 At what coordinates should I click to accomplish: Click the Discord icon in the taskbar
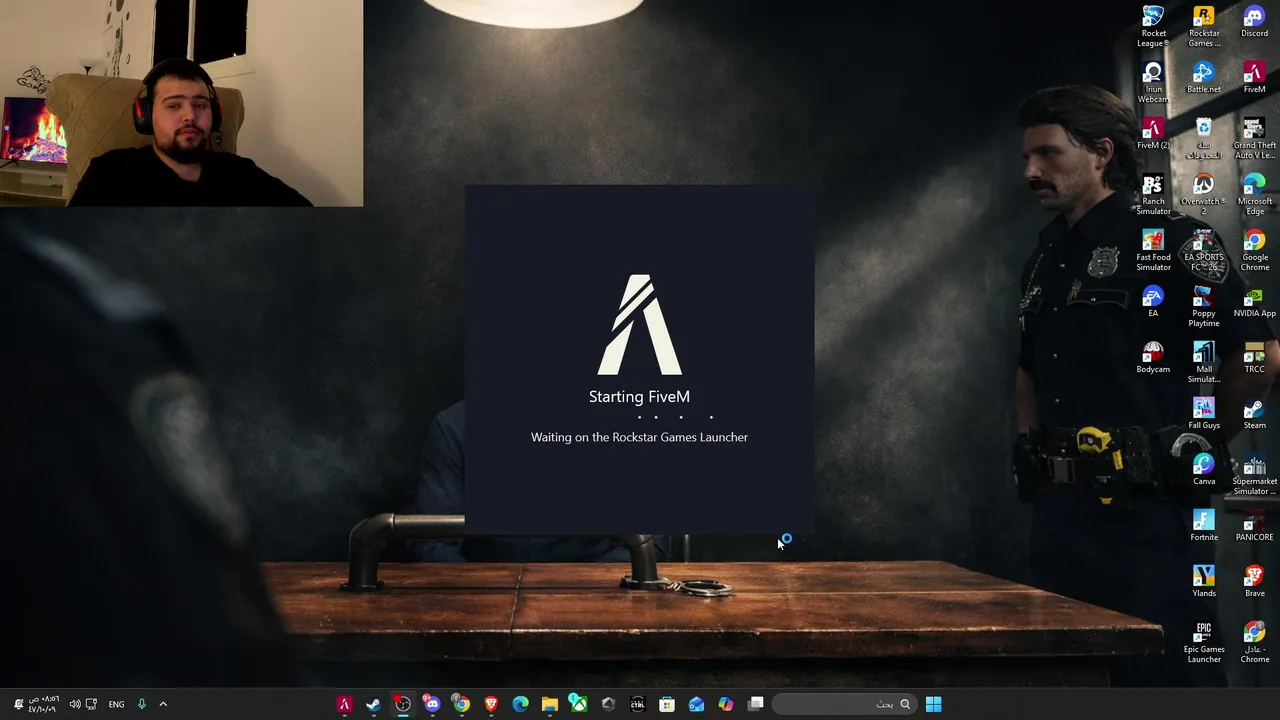(x=431, y=704)
